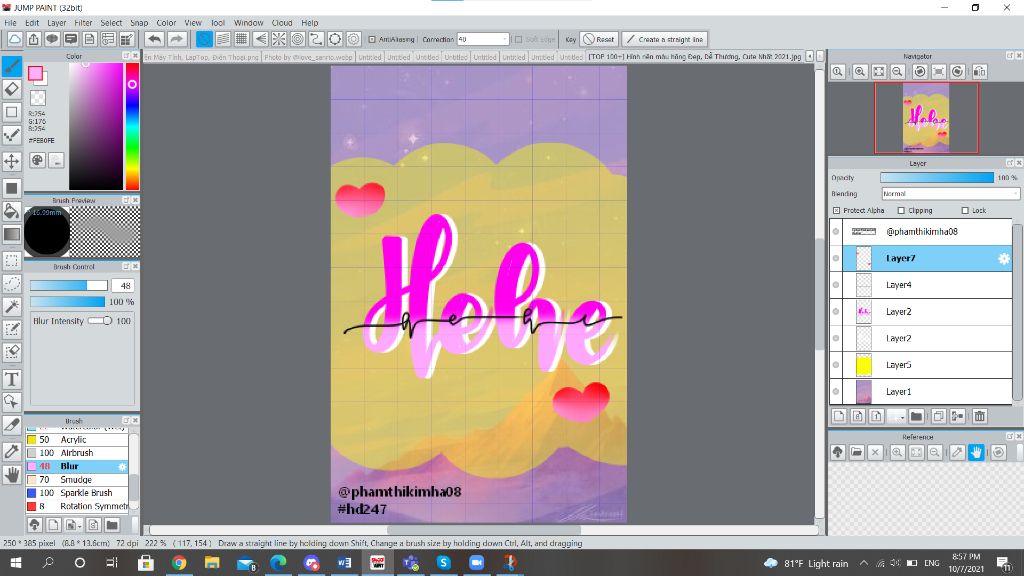Toggle the Lock checkbox
Image resolution: width=1024 pixels, height=576 pixels.
[965, 210]
